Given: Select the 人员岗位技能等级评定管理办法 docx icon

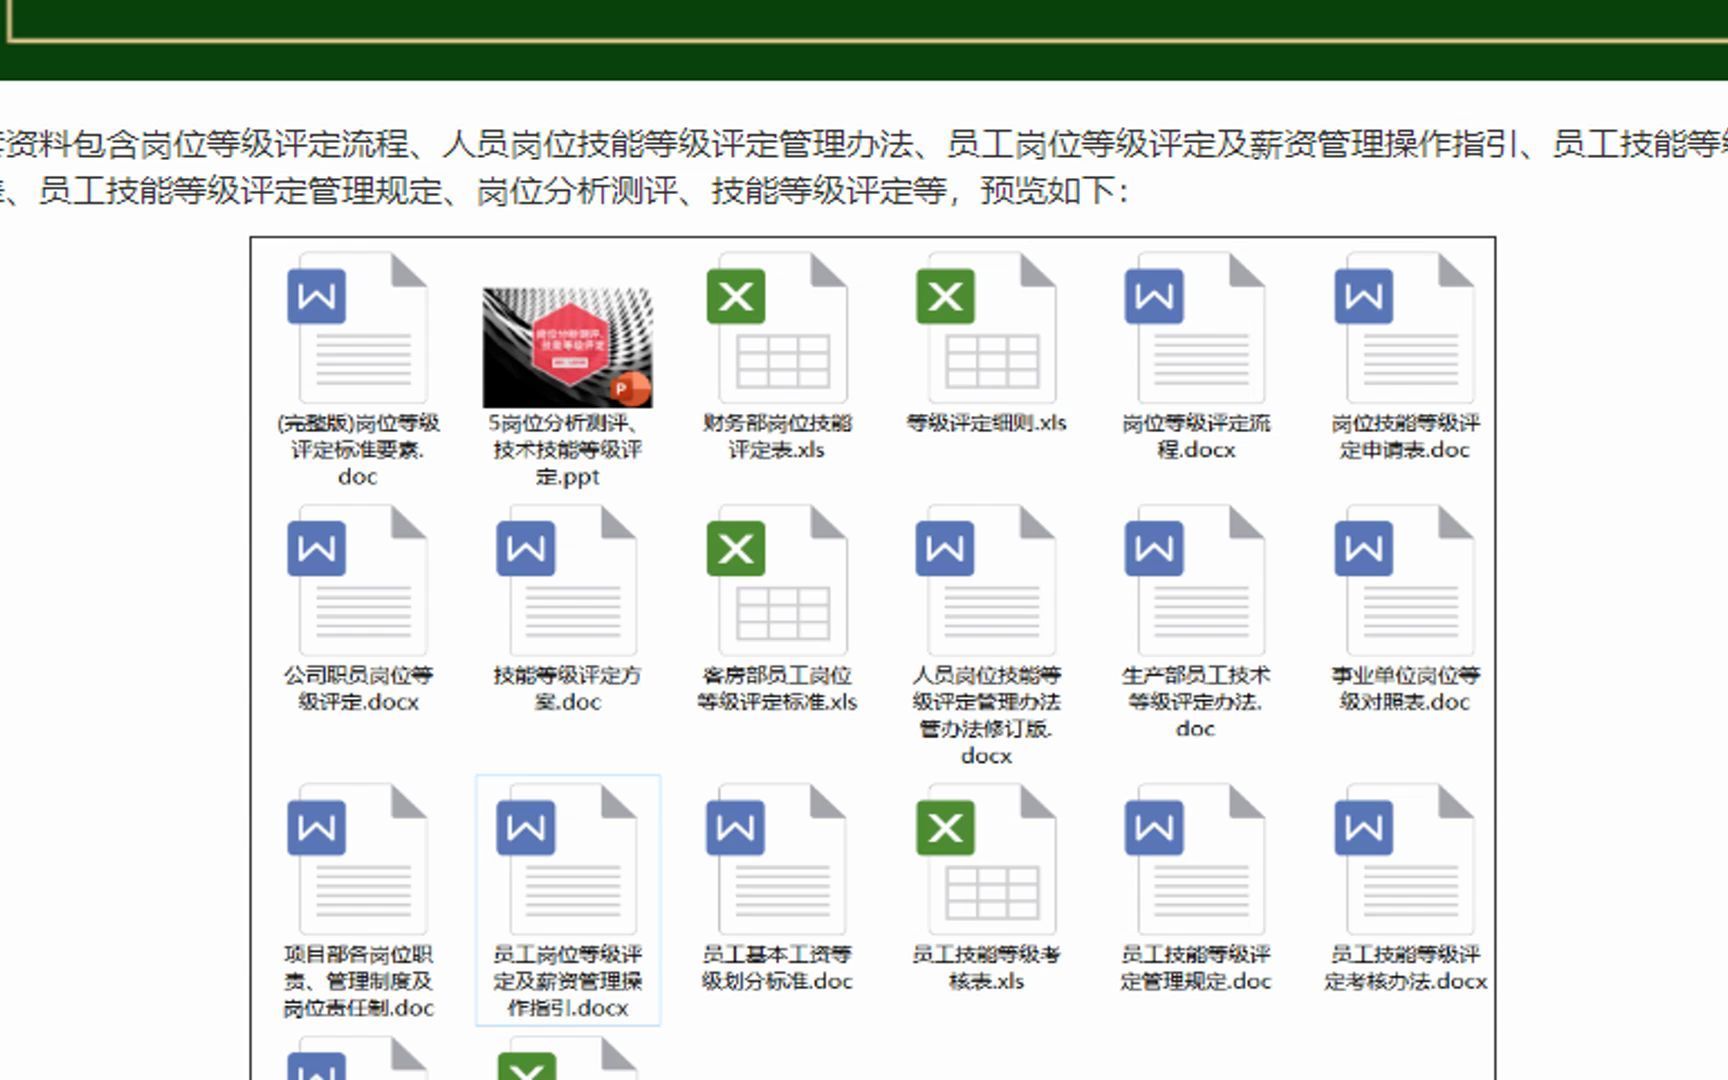Looking at the screenshot, I should pos(986,581).
